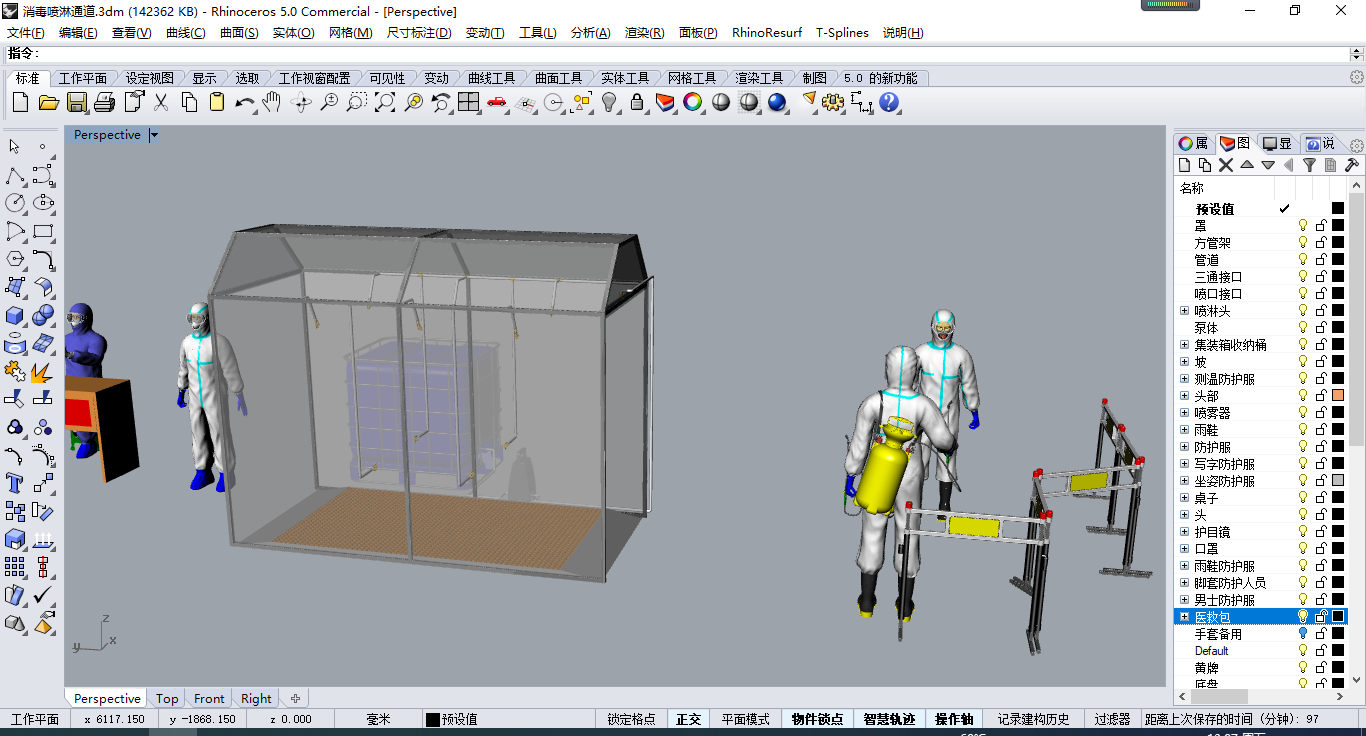Click the Explode icon in left sidebar

(42, 372)
